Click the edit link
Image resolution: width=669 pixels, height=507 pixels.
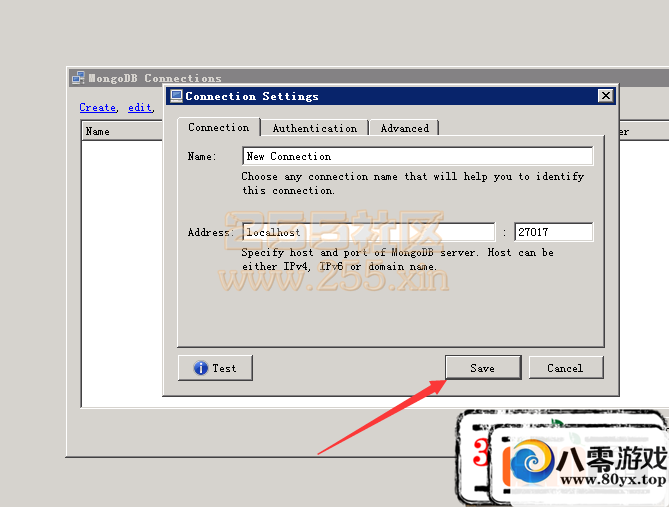(139, 107)
